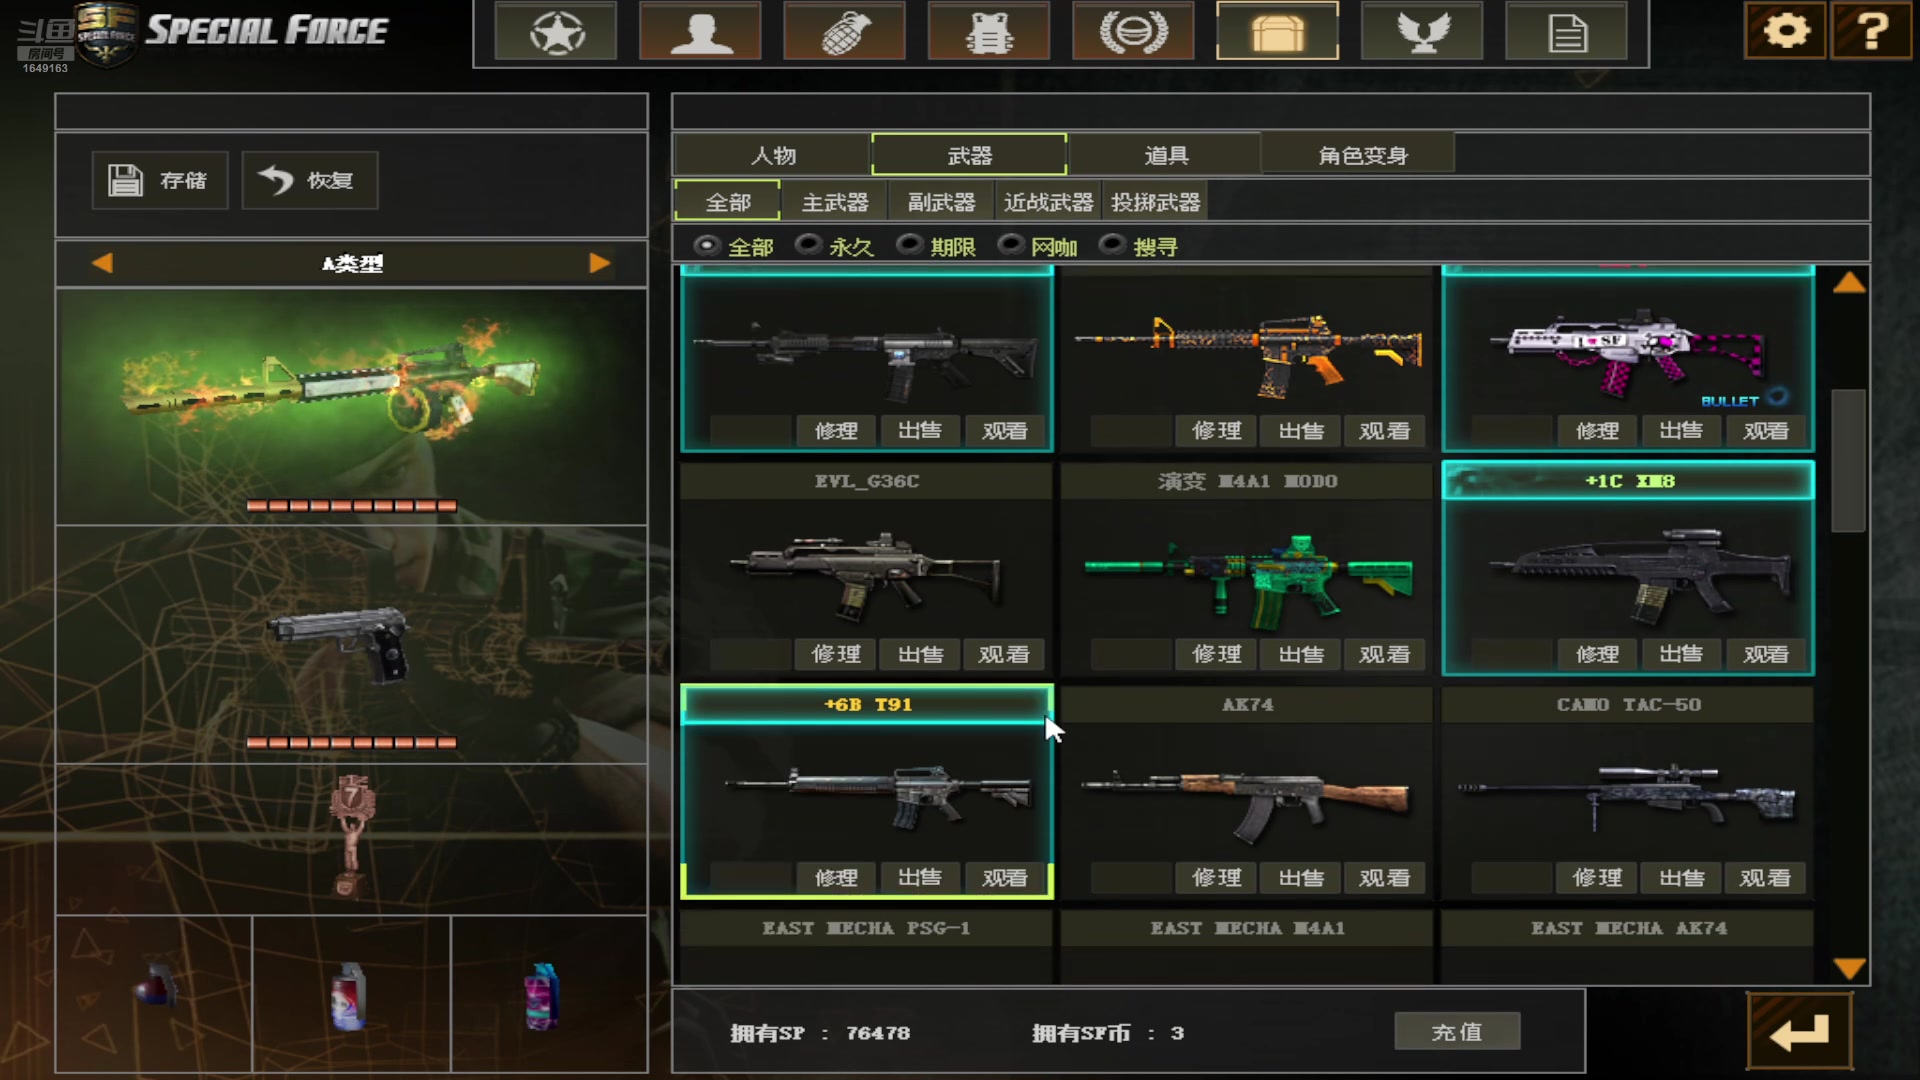
Task: Click the EAST MECHA M4A1 title
Action: click(1247, 928)
